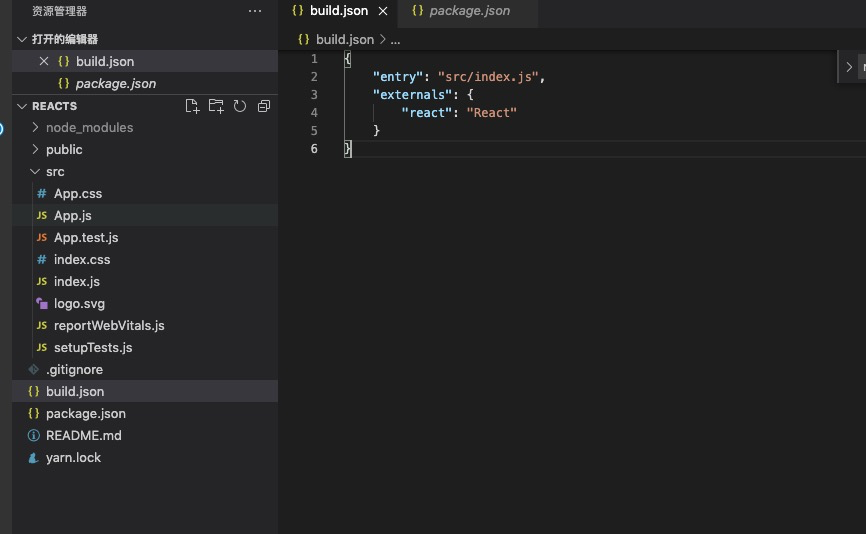Click the JS icon beside App.js
The width and height of the screenshot is (866, 534).
coord(41,215)
